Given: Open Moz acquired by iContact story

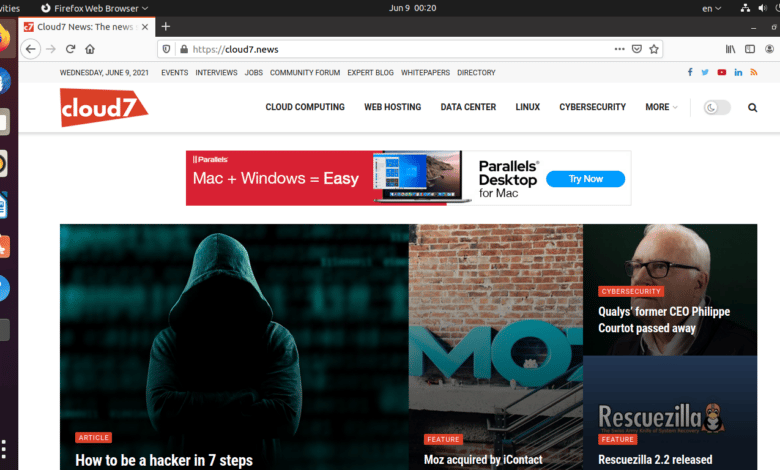Looking at the screenshot, I should click(483, 460).
